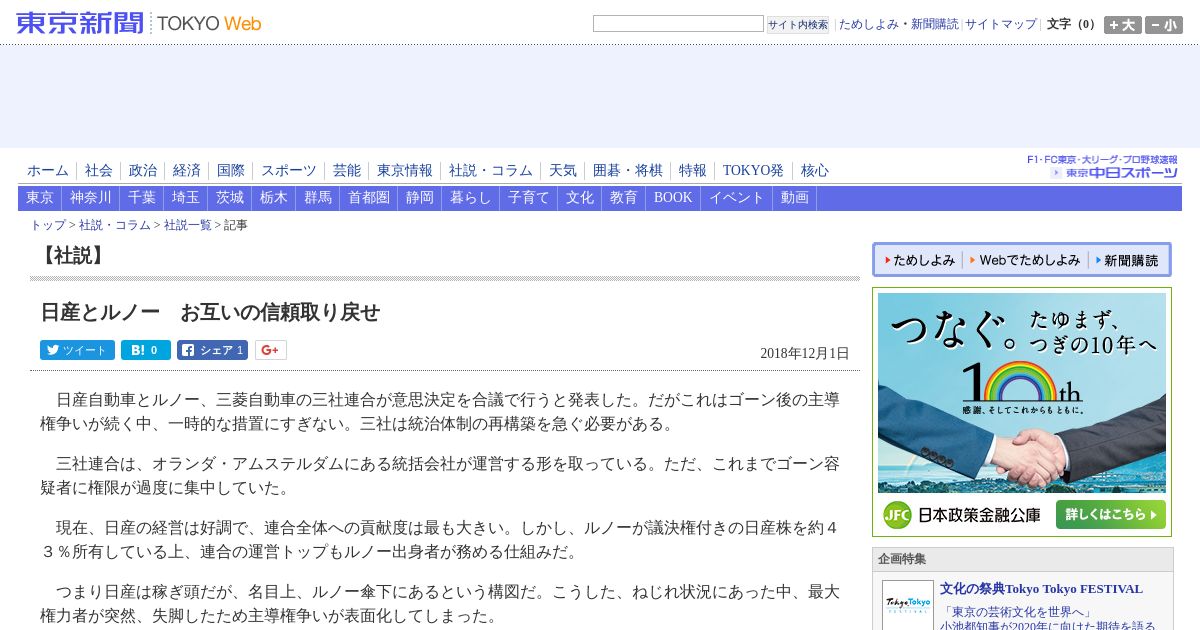Click the 企画特集 sidebar heading
Screen dimensions: 1200x630
902,559
